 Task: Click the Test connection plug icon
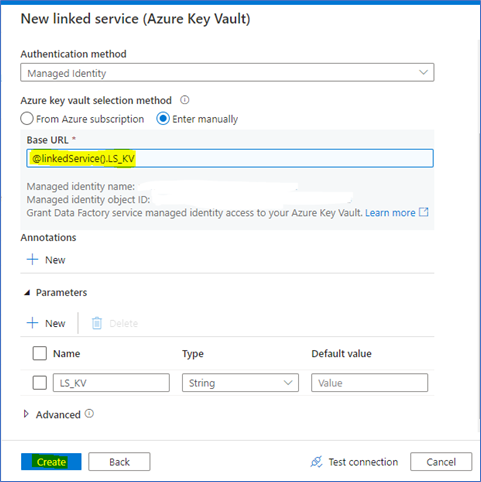(x=316, y=462)
